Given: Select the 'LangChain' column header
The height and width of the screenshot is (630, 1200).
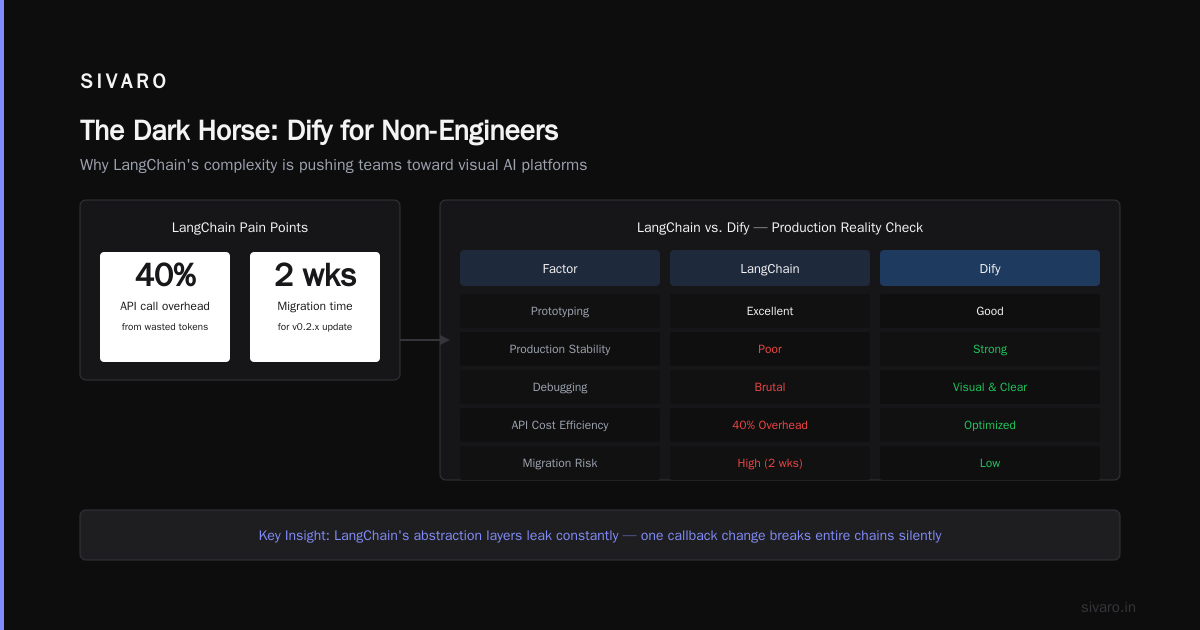Looking at the screenshot, I should point(770,268).
